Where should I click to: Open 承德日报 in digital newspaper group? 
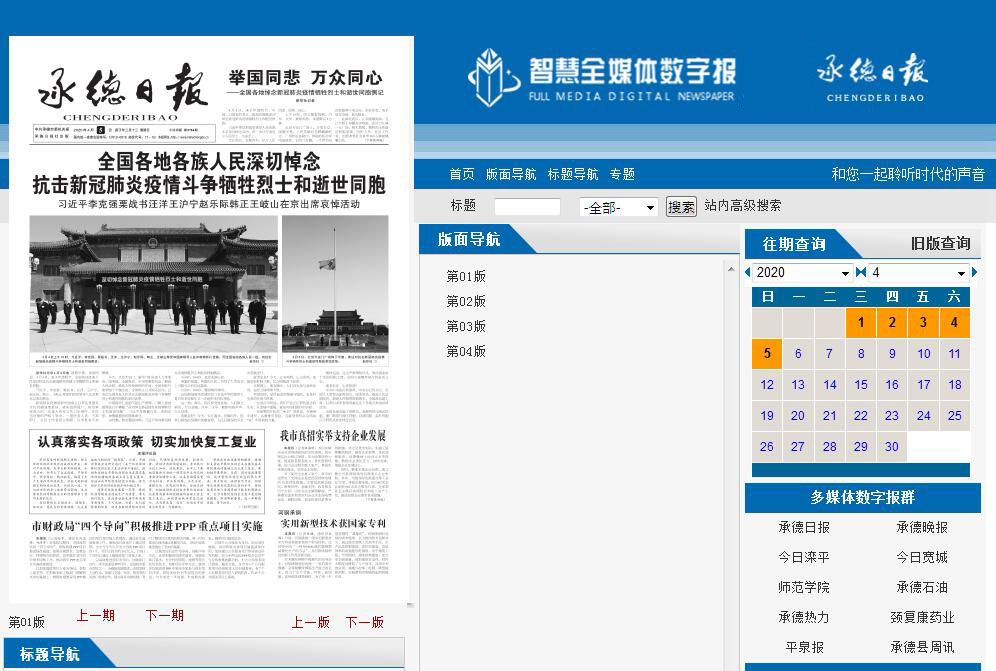804,527
